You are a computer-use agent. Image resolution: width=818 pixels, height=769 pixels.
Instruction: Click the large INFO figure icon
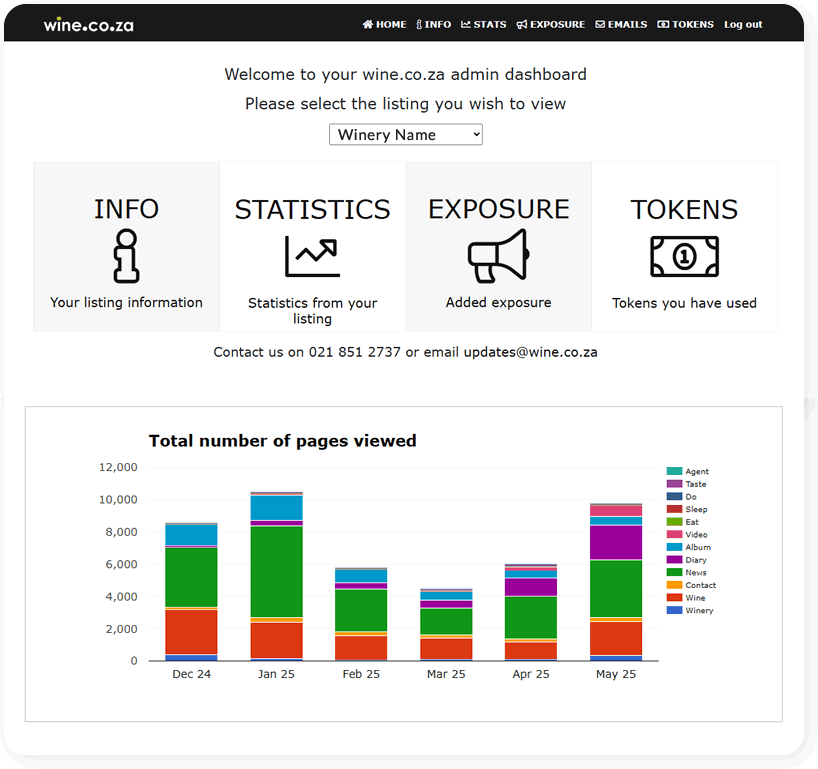point(126,256)
